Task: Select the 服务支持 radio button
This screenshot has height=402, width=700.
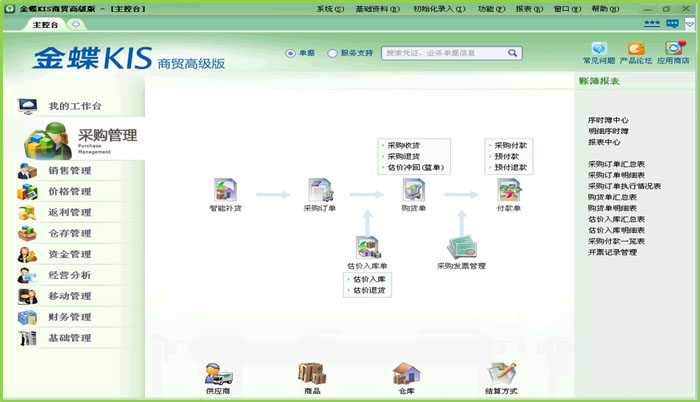Action: (x=333, y=53)
